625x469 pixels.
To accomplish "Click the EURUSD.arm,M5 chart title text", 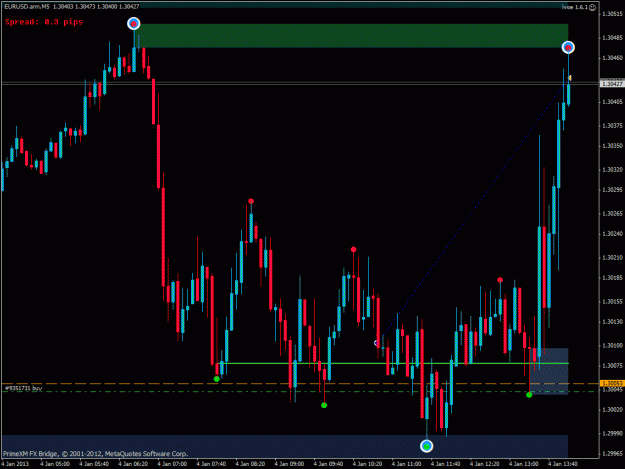I will point(27,7).
